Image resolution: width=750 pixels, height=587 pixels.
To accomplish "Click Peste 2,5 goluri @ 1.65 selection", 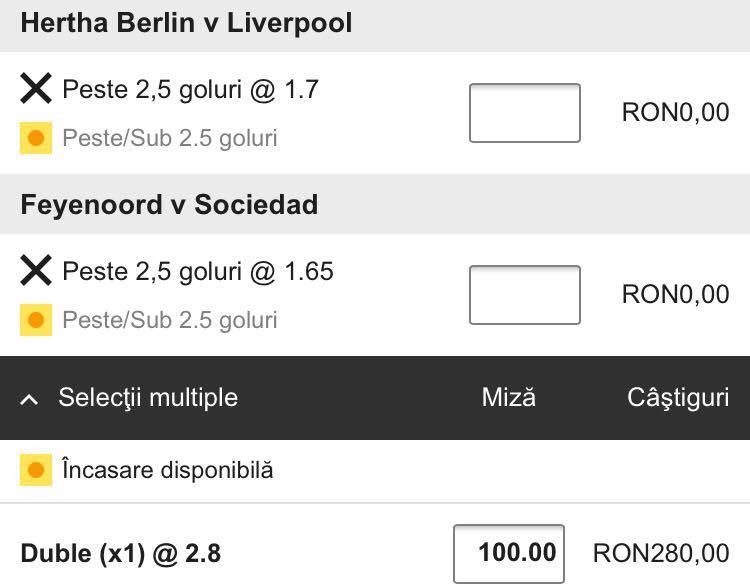I will pyautogui.click(x=198, y=271).
